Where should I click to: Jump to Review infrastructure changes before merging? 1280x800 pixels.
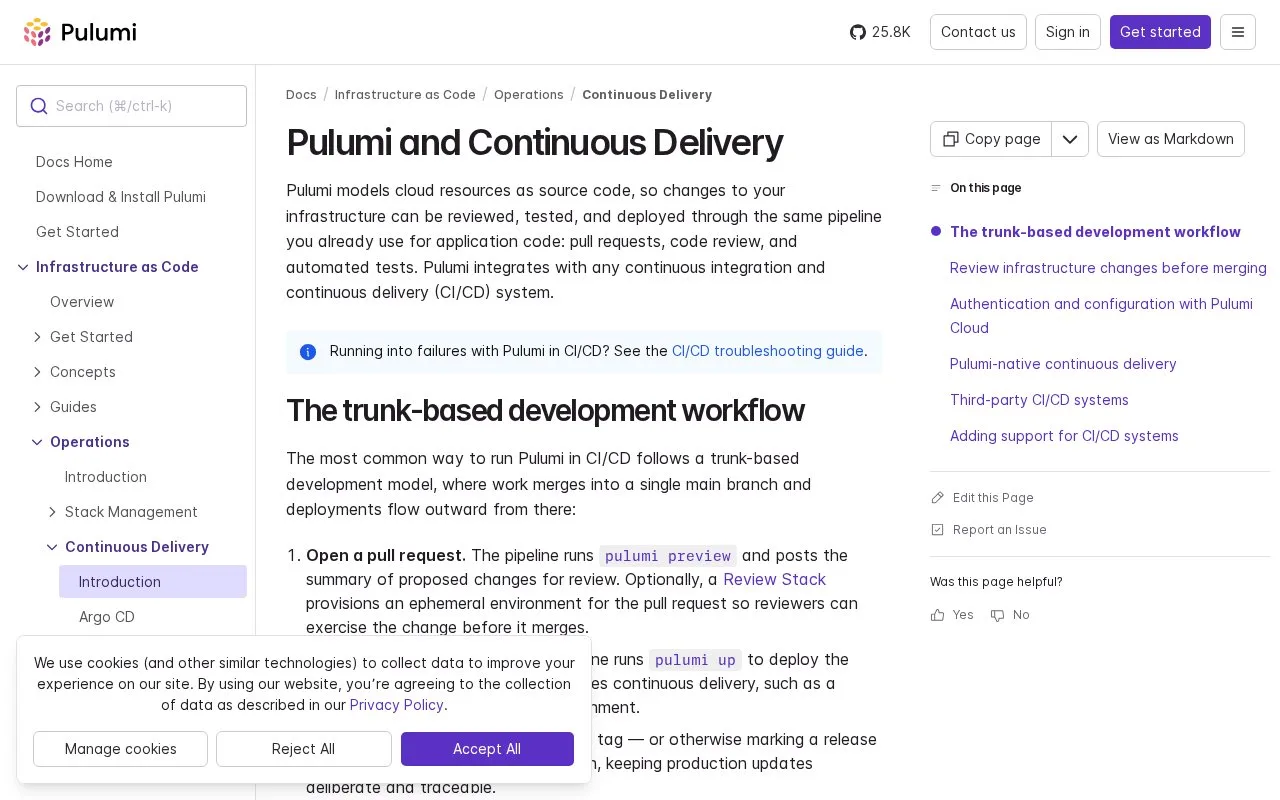coord(1108,268)
